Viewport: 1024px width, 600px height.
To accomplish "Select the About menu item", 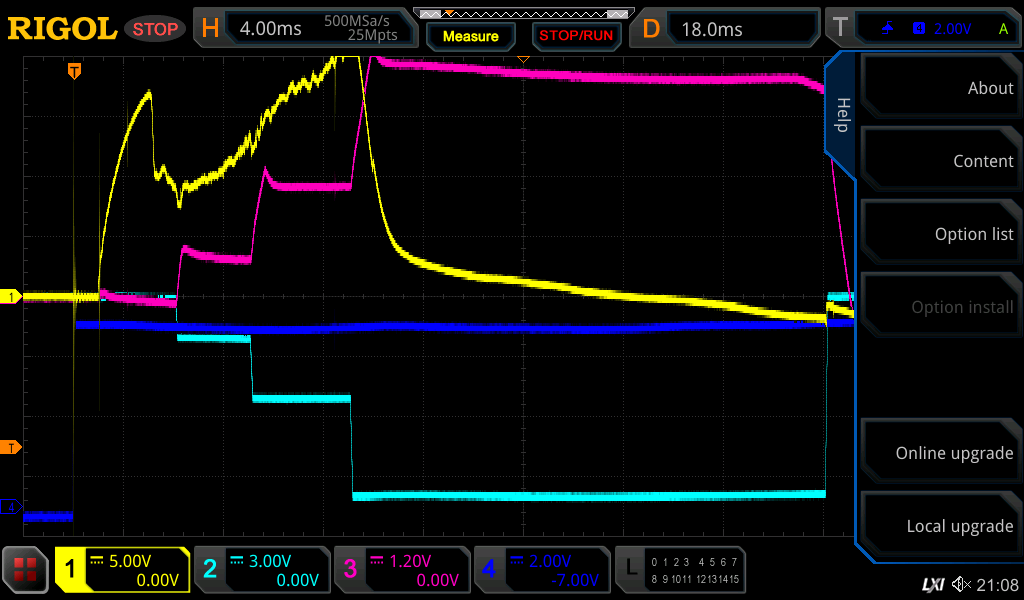I will [941, 88].
